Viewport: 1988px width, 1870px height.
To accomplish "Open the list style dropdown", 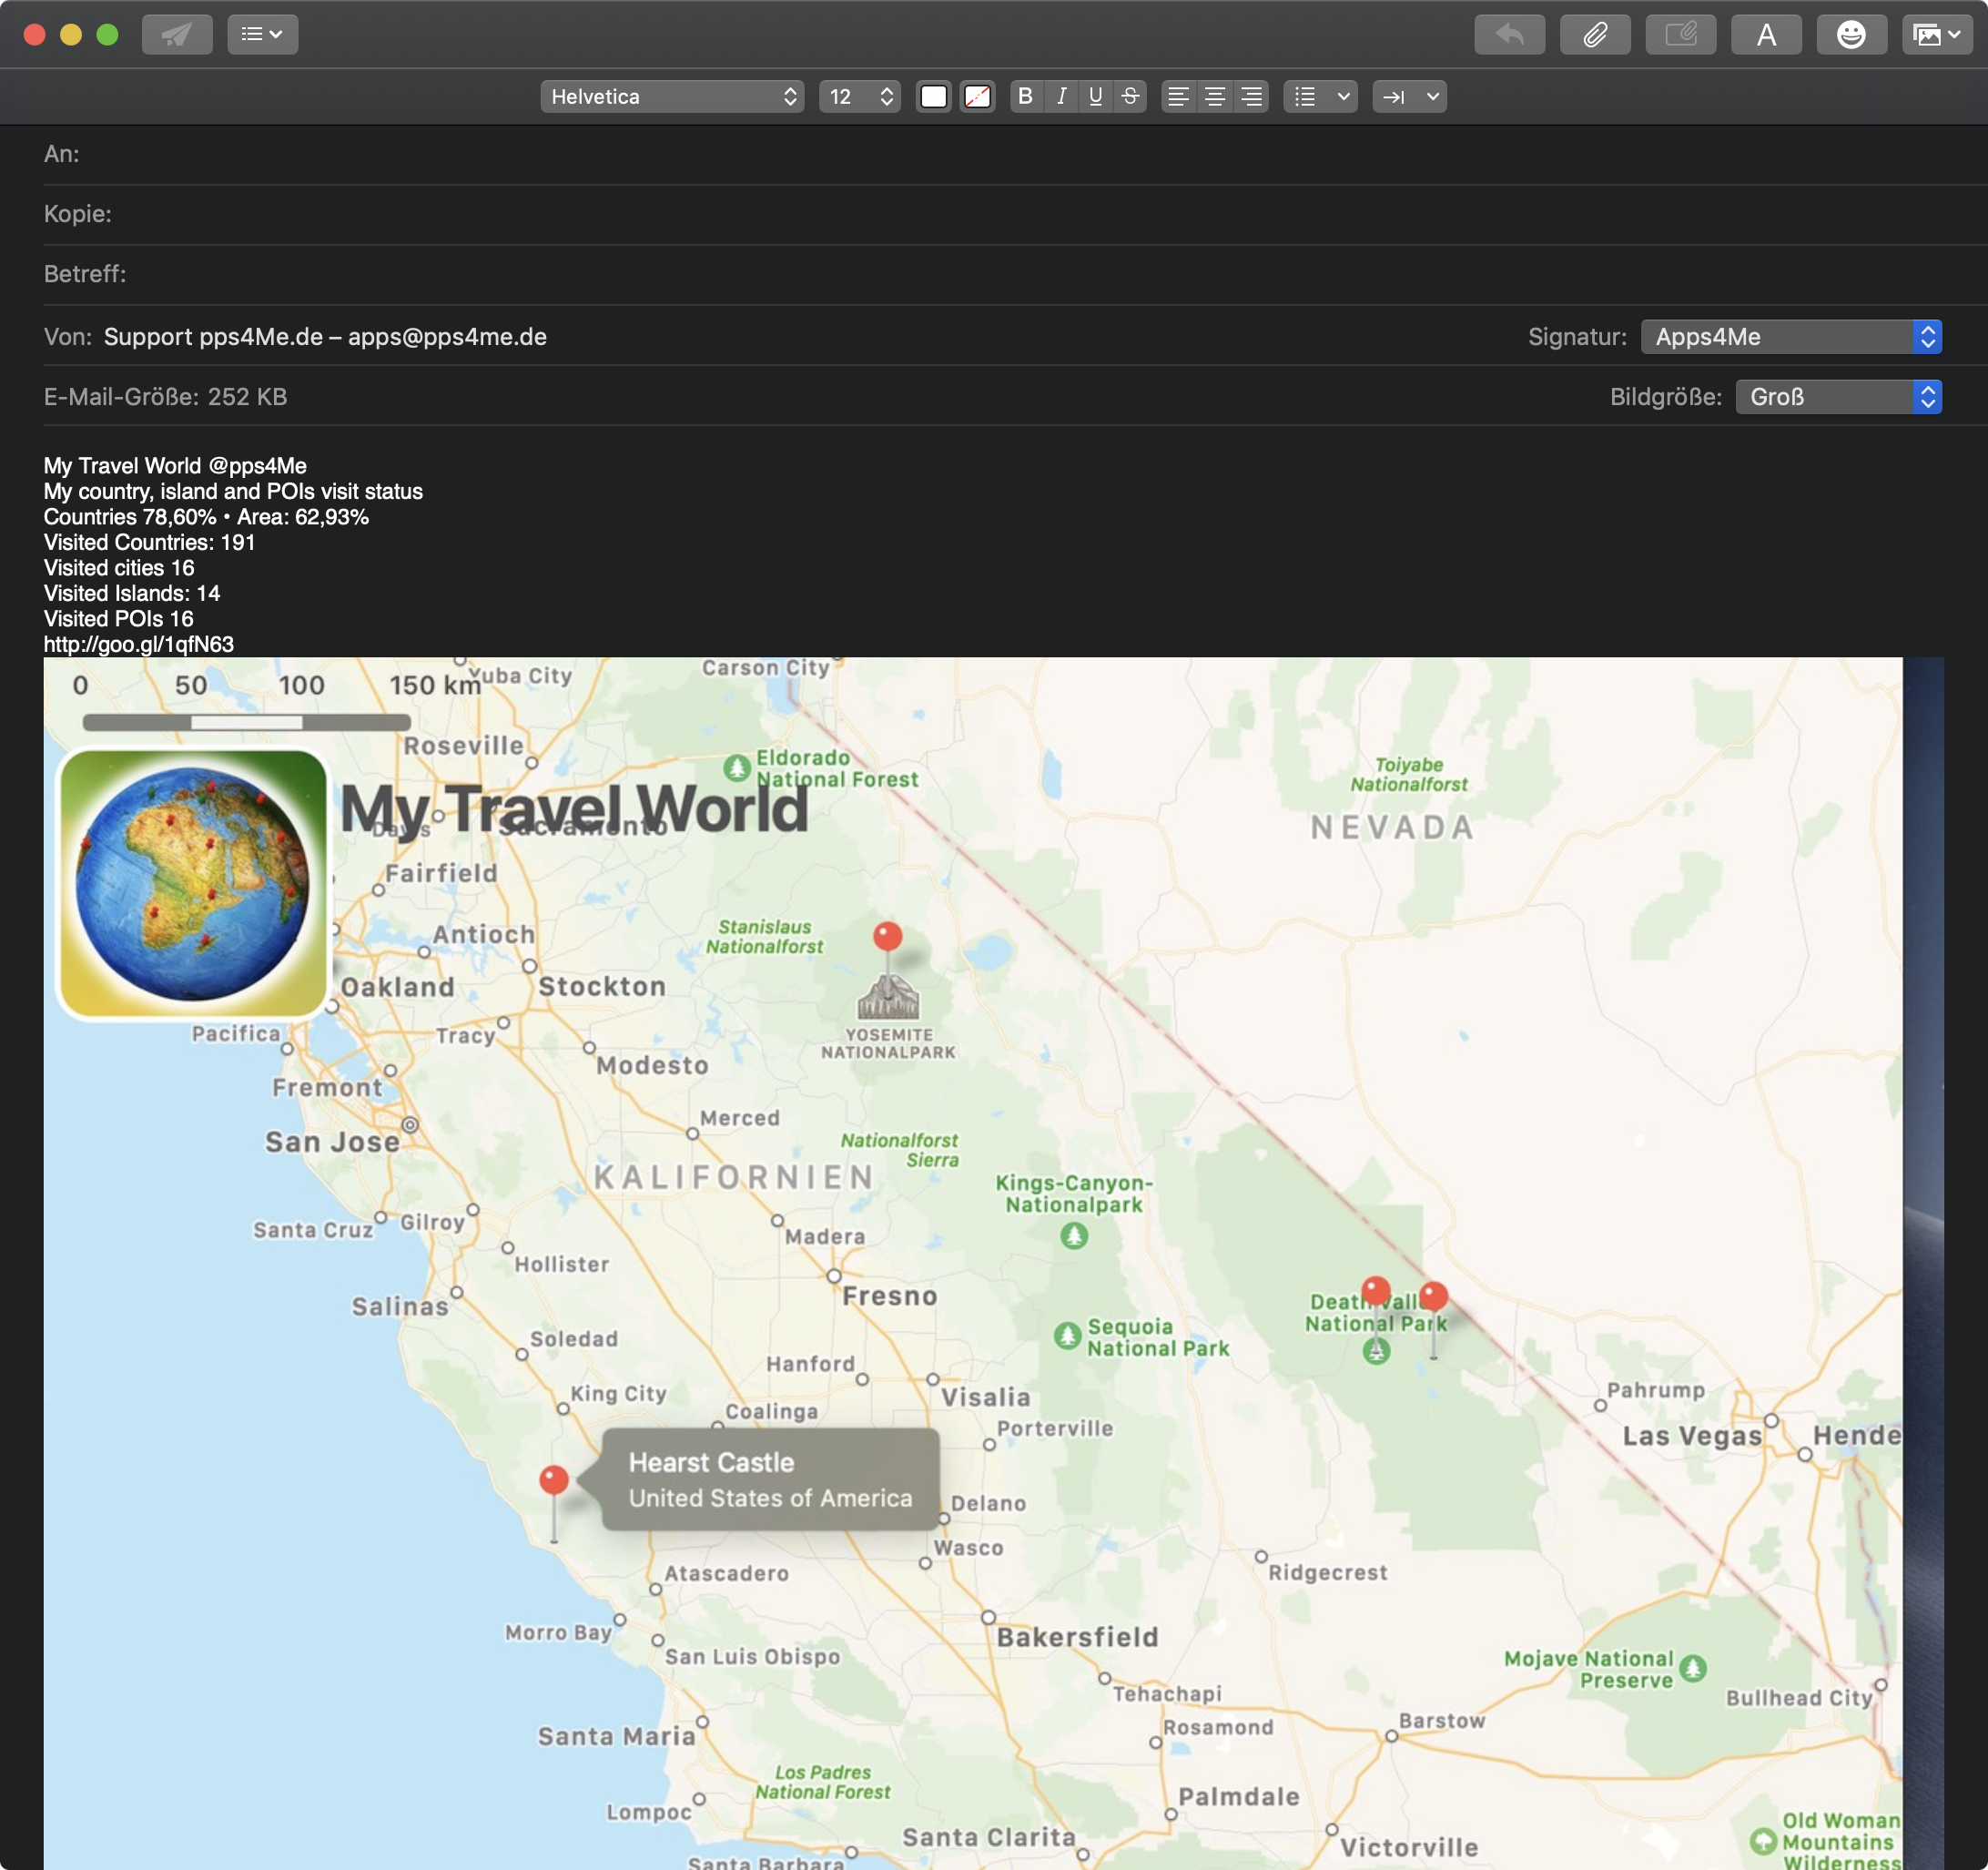I will coord(1320,97).
